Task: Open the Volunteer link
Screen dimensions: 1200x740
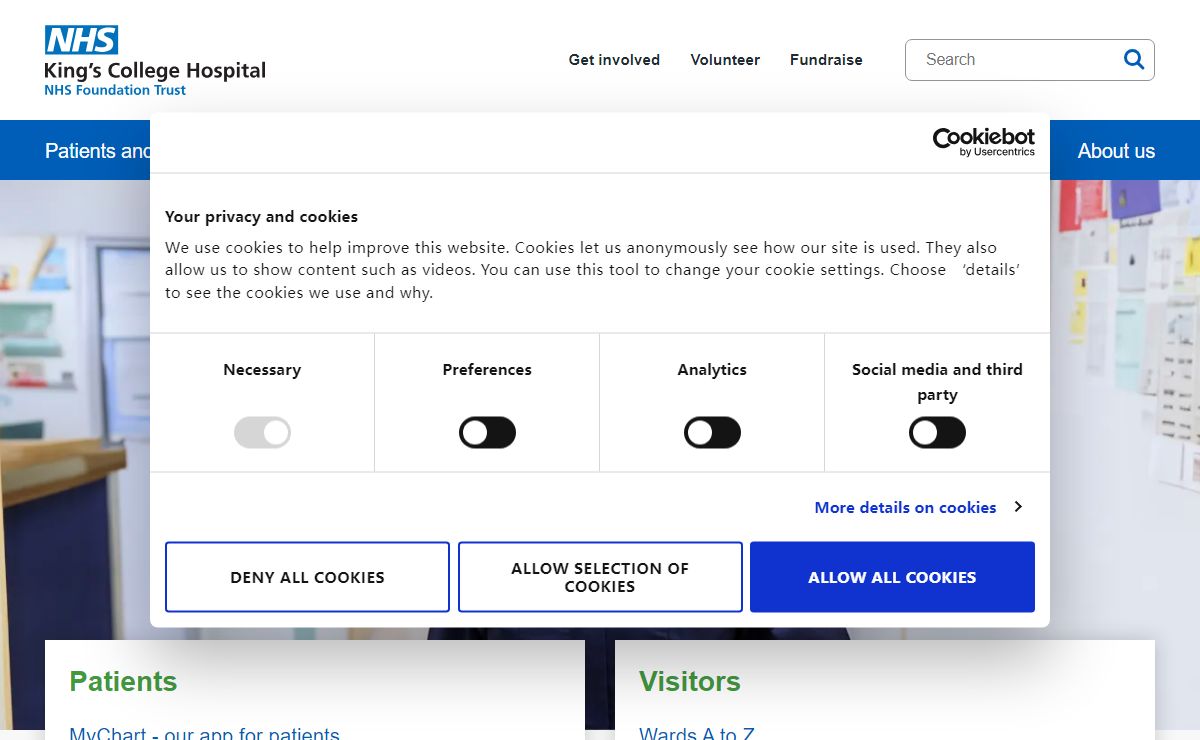Action: 725,60
